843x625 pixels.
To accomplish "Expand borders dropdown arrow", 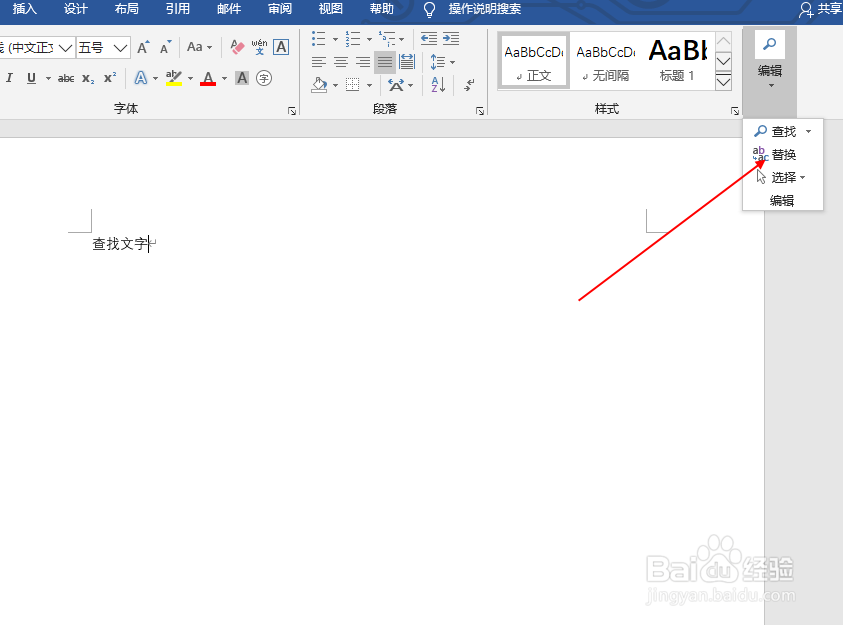I will click(369, 85).
